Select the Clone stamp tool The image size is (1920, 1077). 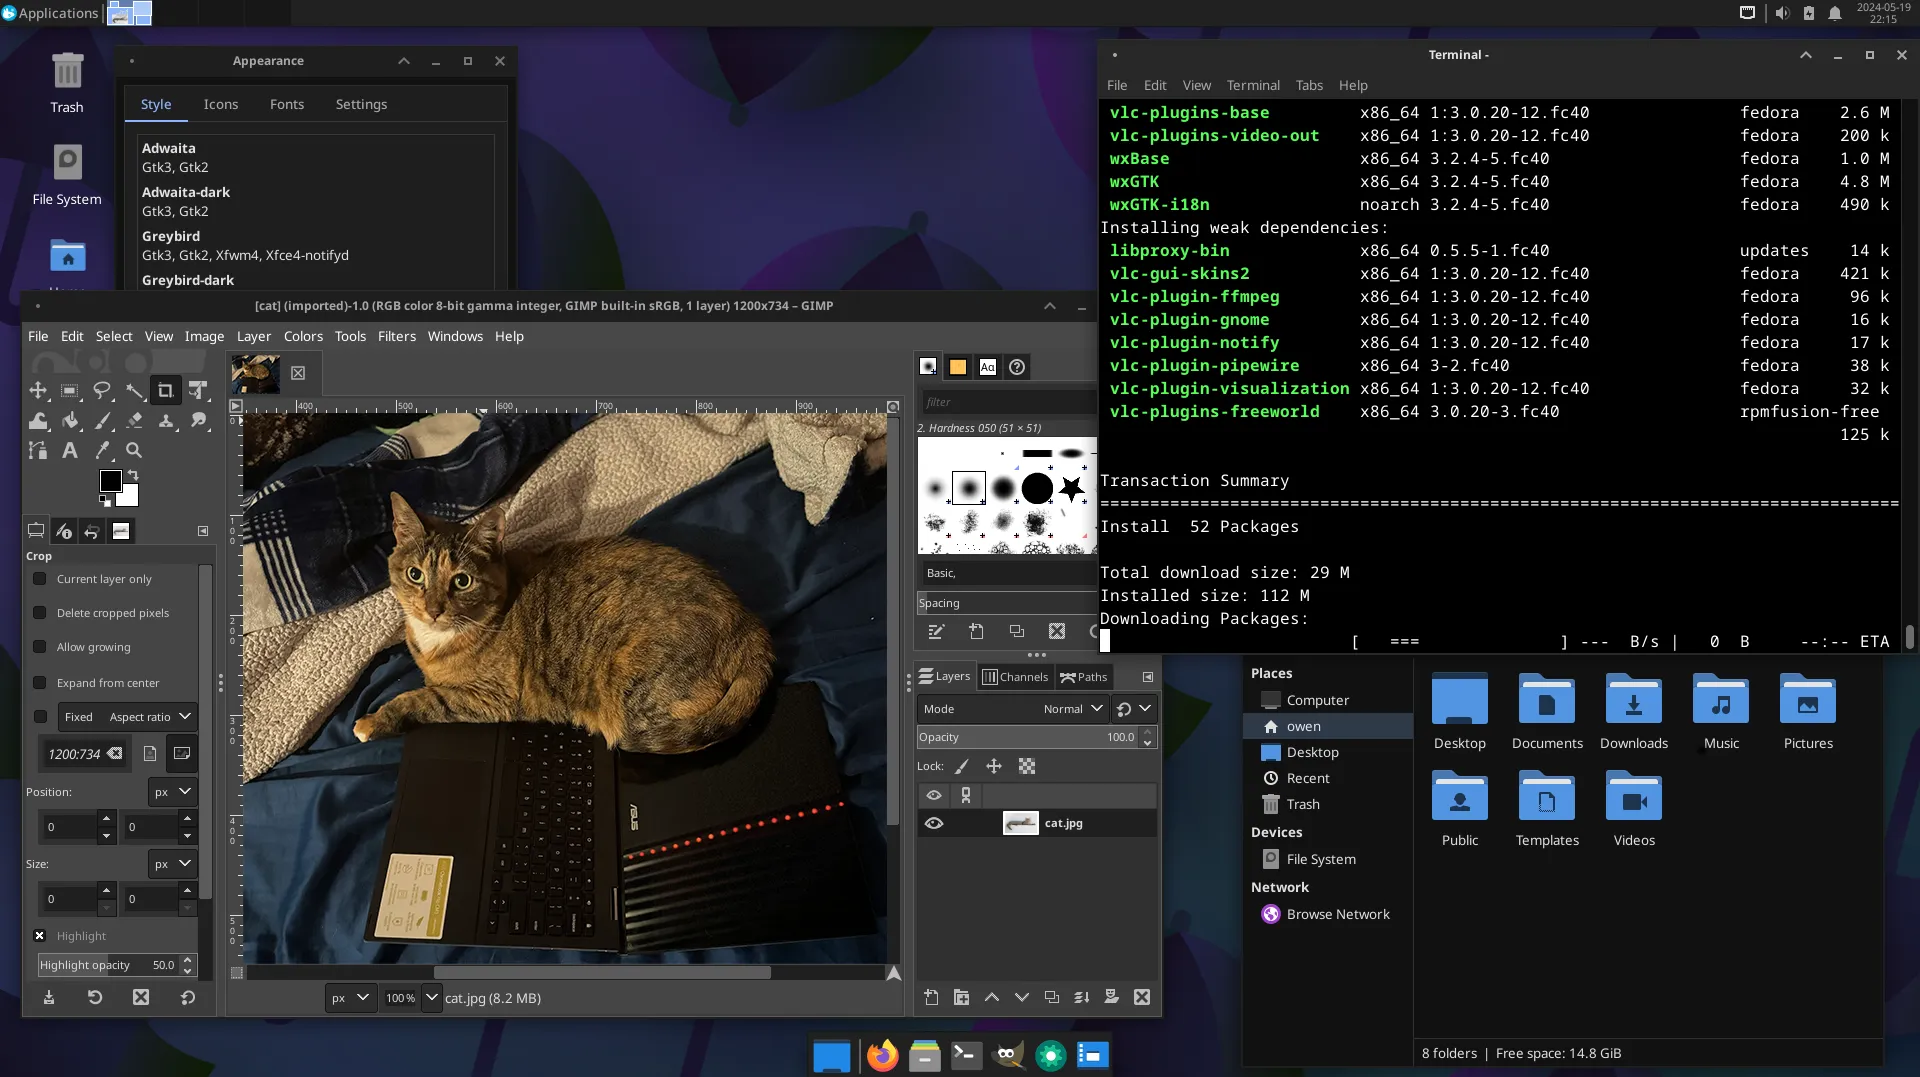coord(166,421)
